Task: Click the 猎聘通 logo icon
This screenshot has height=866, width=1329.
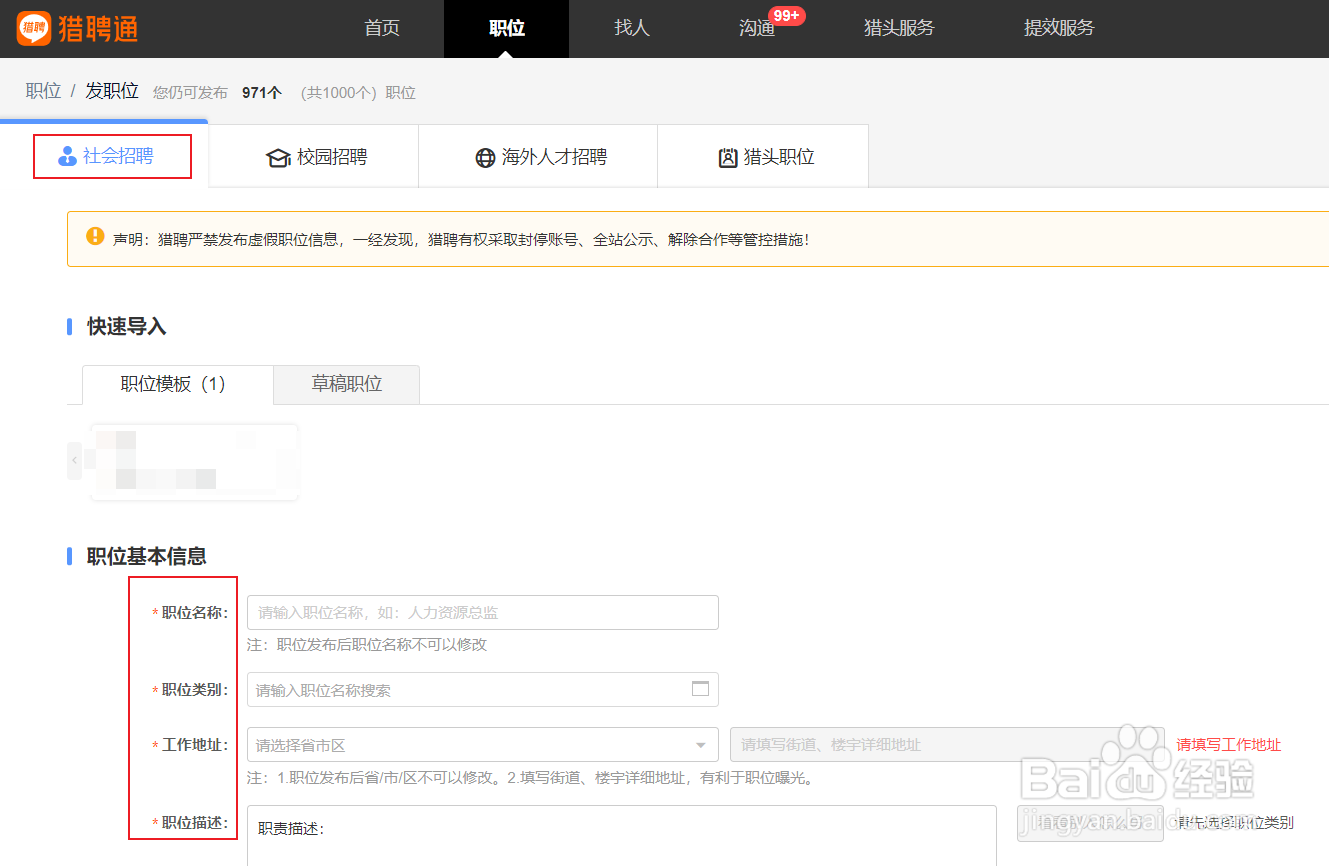Action: tap(34, 28)
